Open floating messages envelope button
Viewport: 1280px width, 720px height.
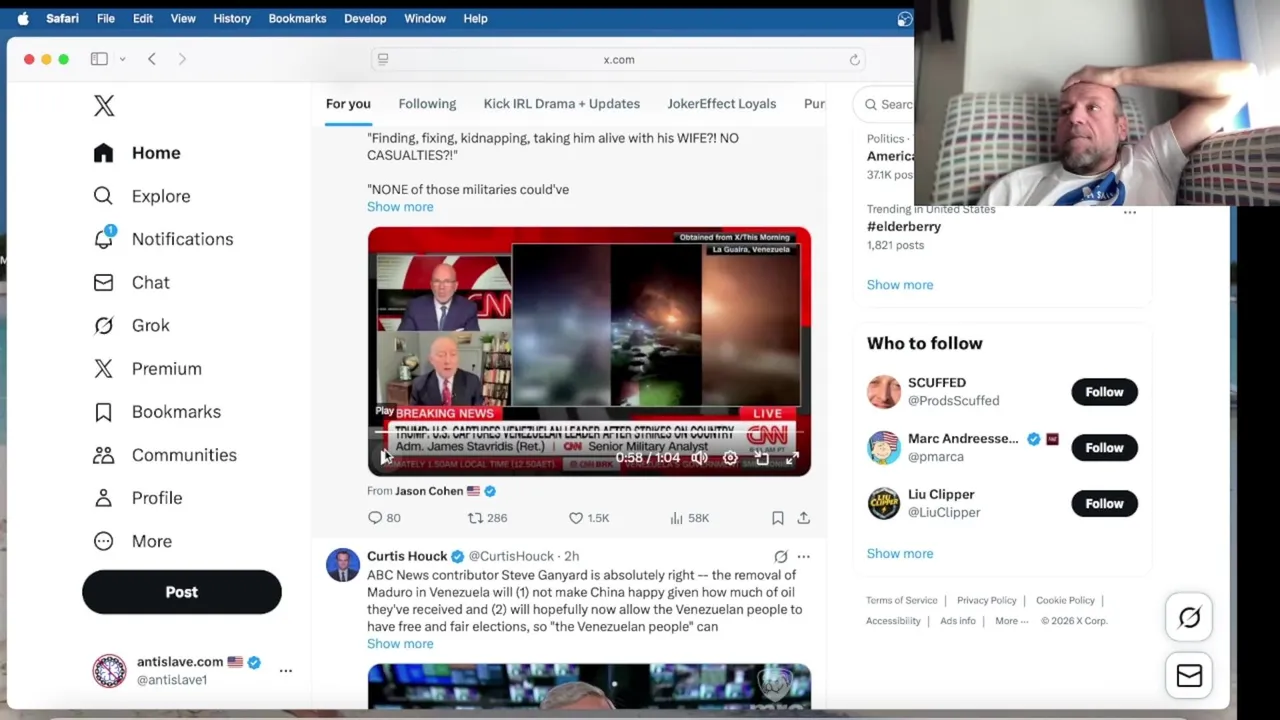tap(1189, 676)
